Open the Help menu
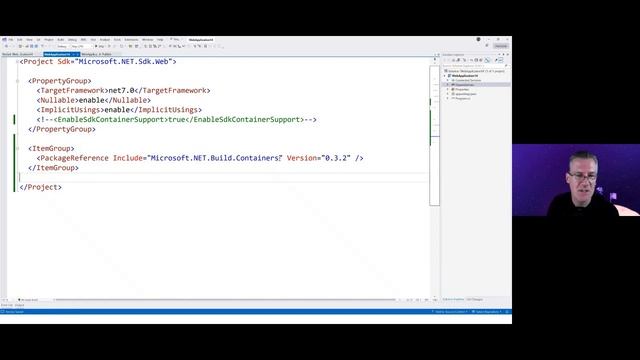 (x=160, y=40)
